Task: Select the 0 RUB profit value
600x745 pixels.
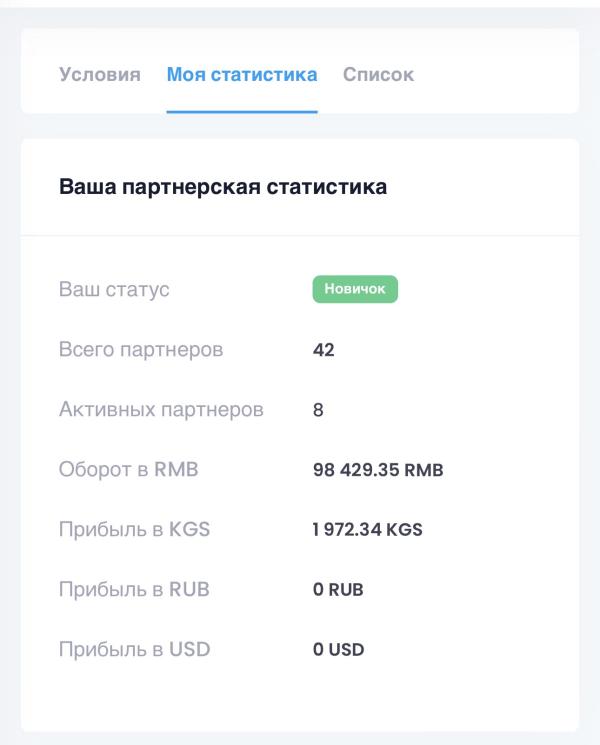Action: pos(338,590)
